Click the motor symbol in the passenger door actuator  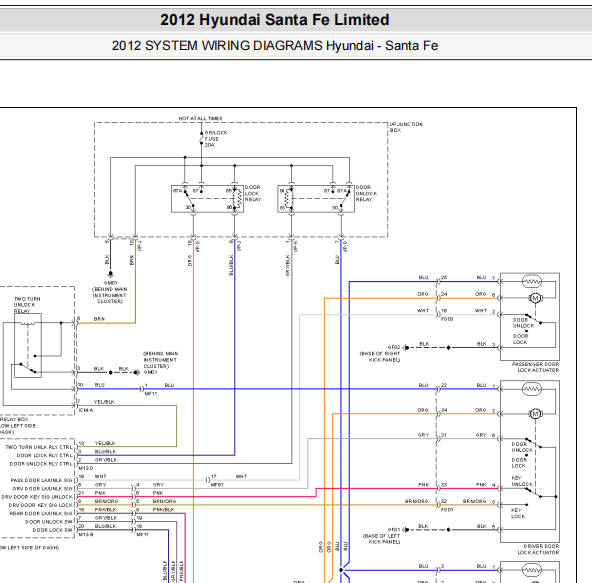click(535, 298)
